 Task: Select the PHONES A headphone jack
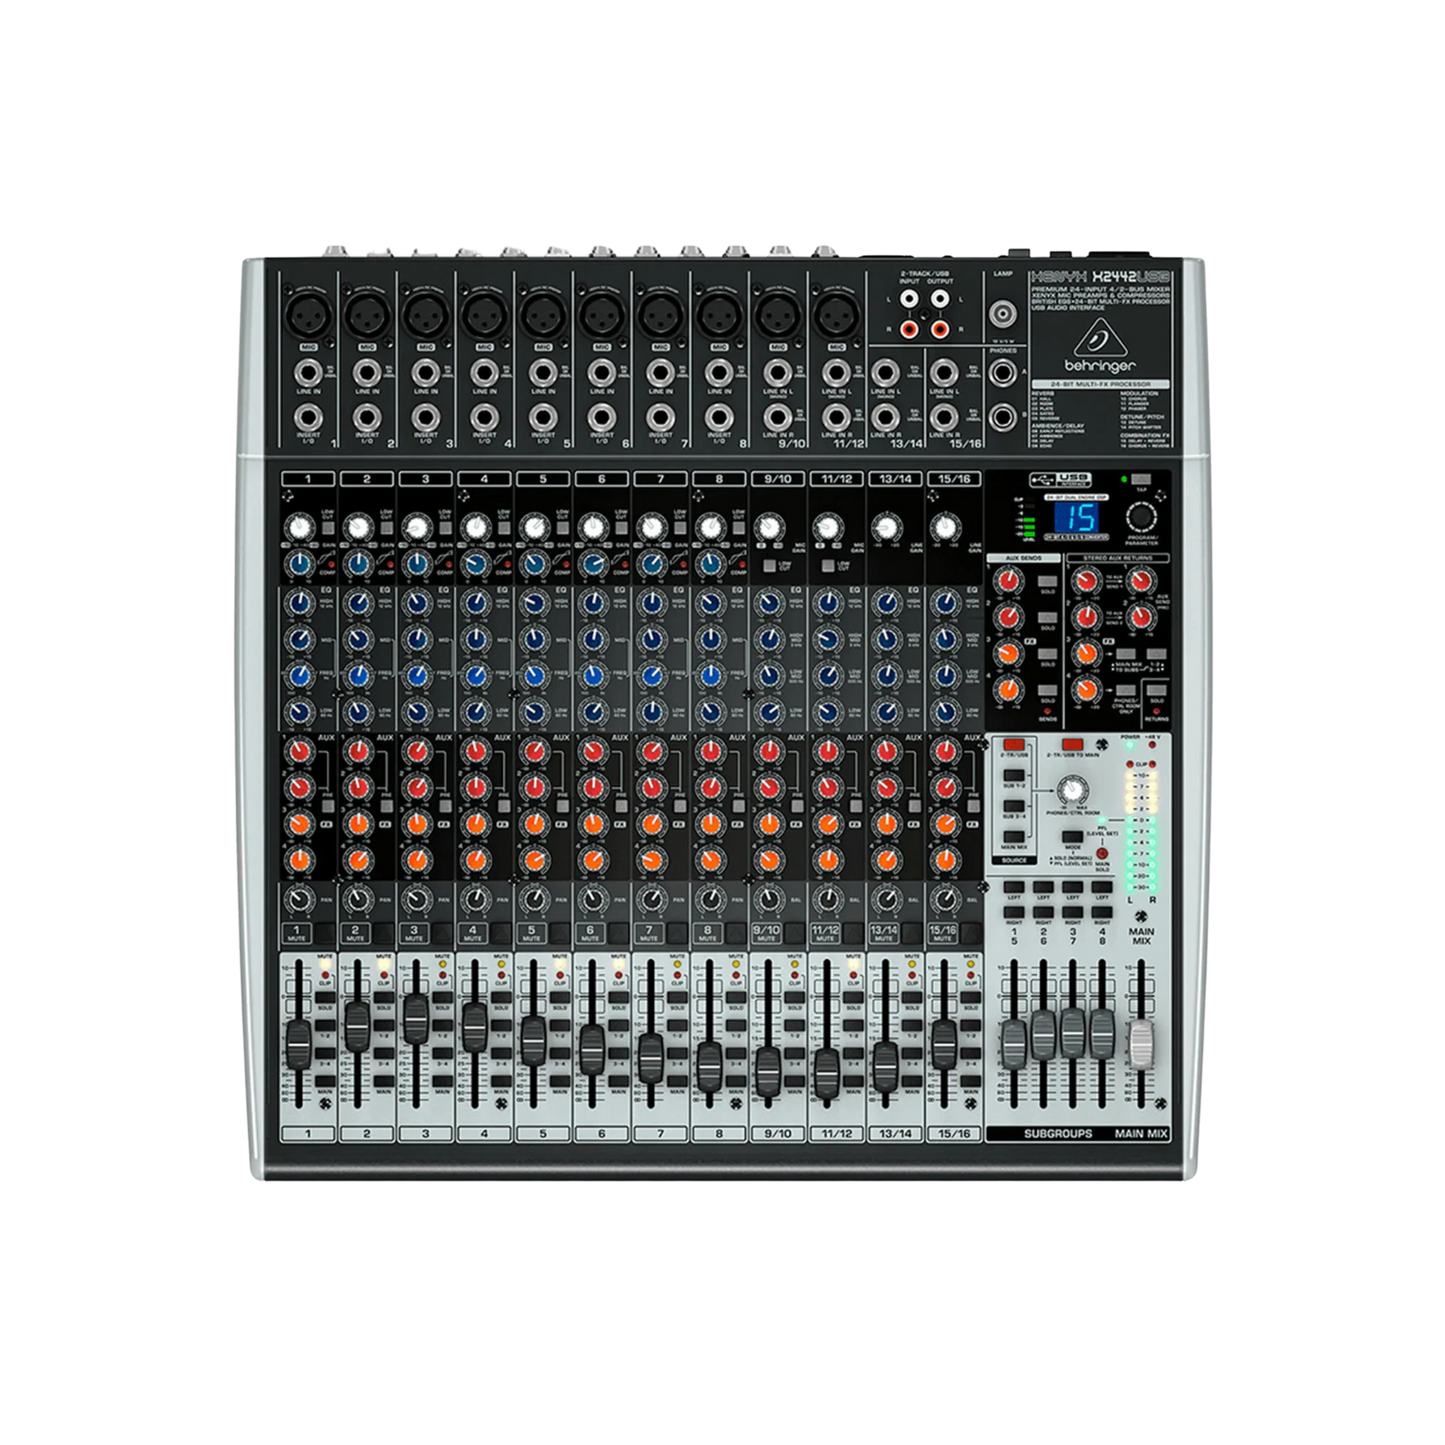point(1003,373)
